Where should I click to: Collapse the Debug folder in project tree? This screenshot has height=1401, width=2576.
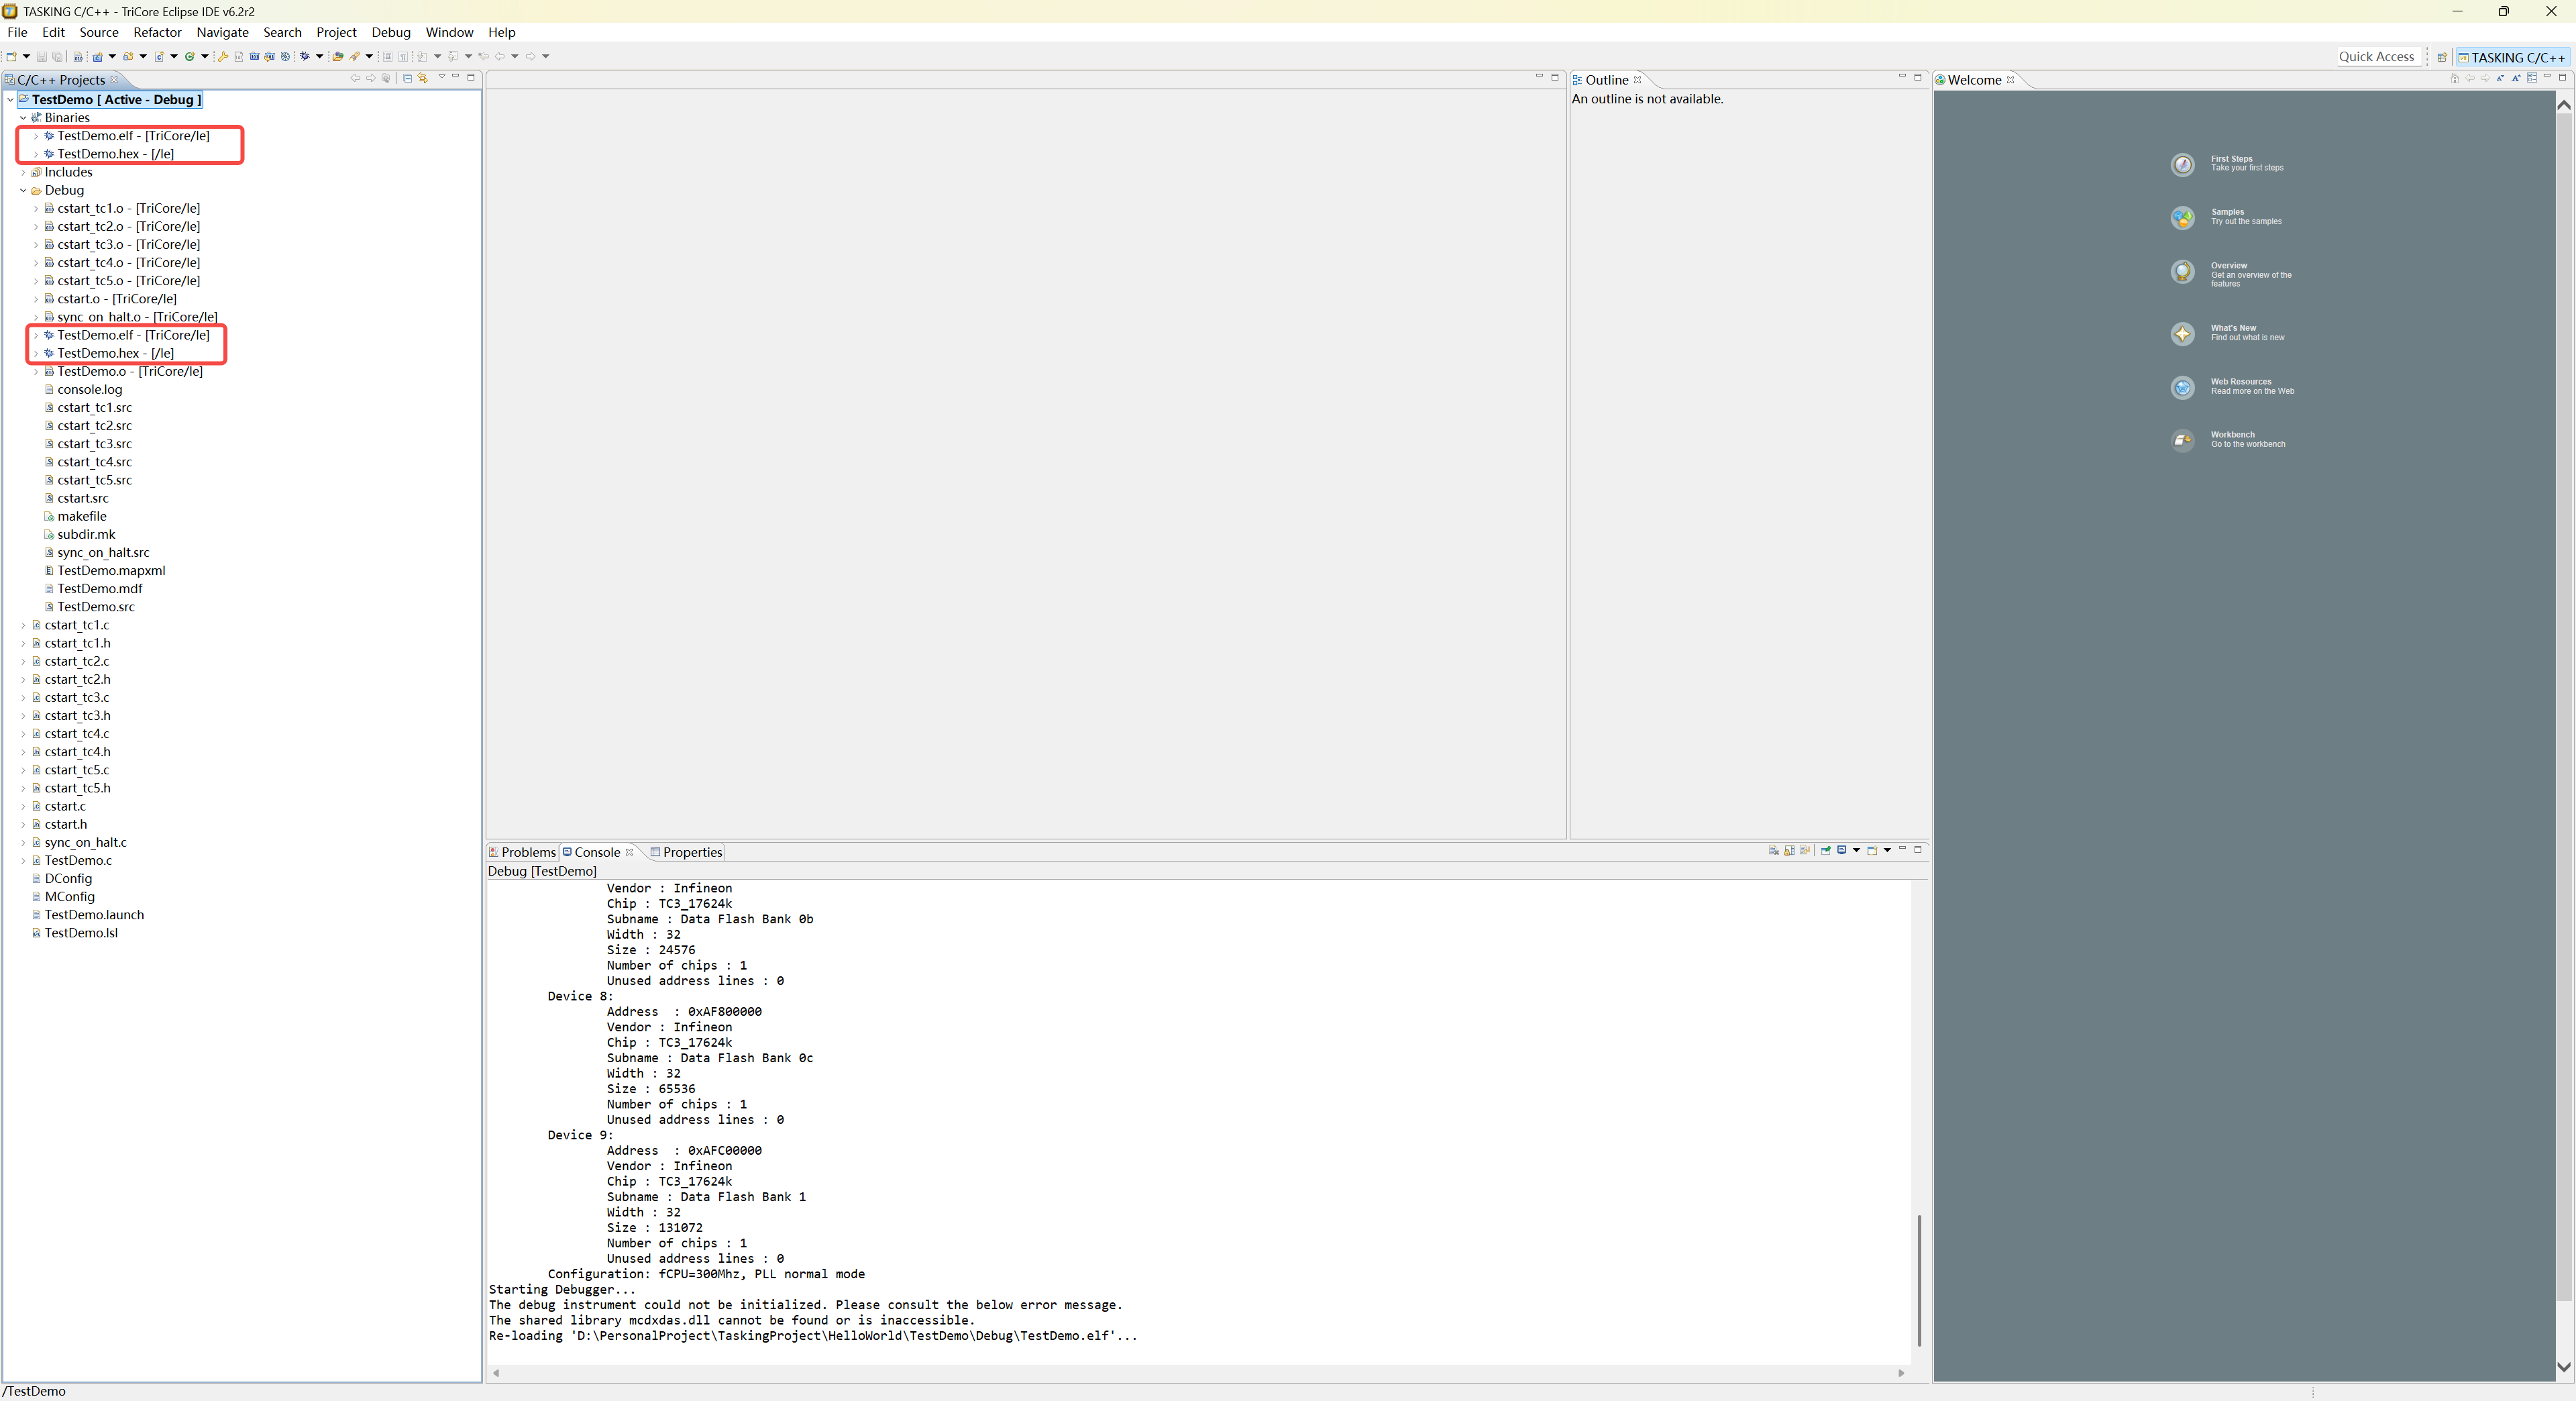pos(23,190)
